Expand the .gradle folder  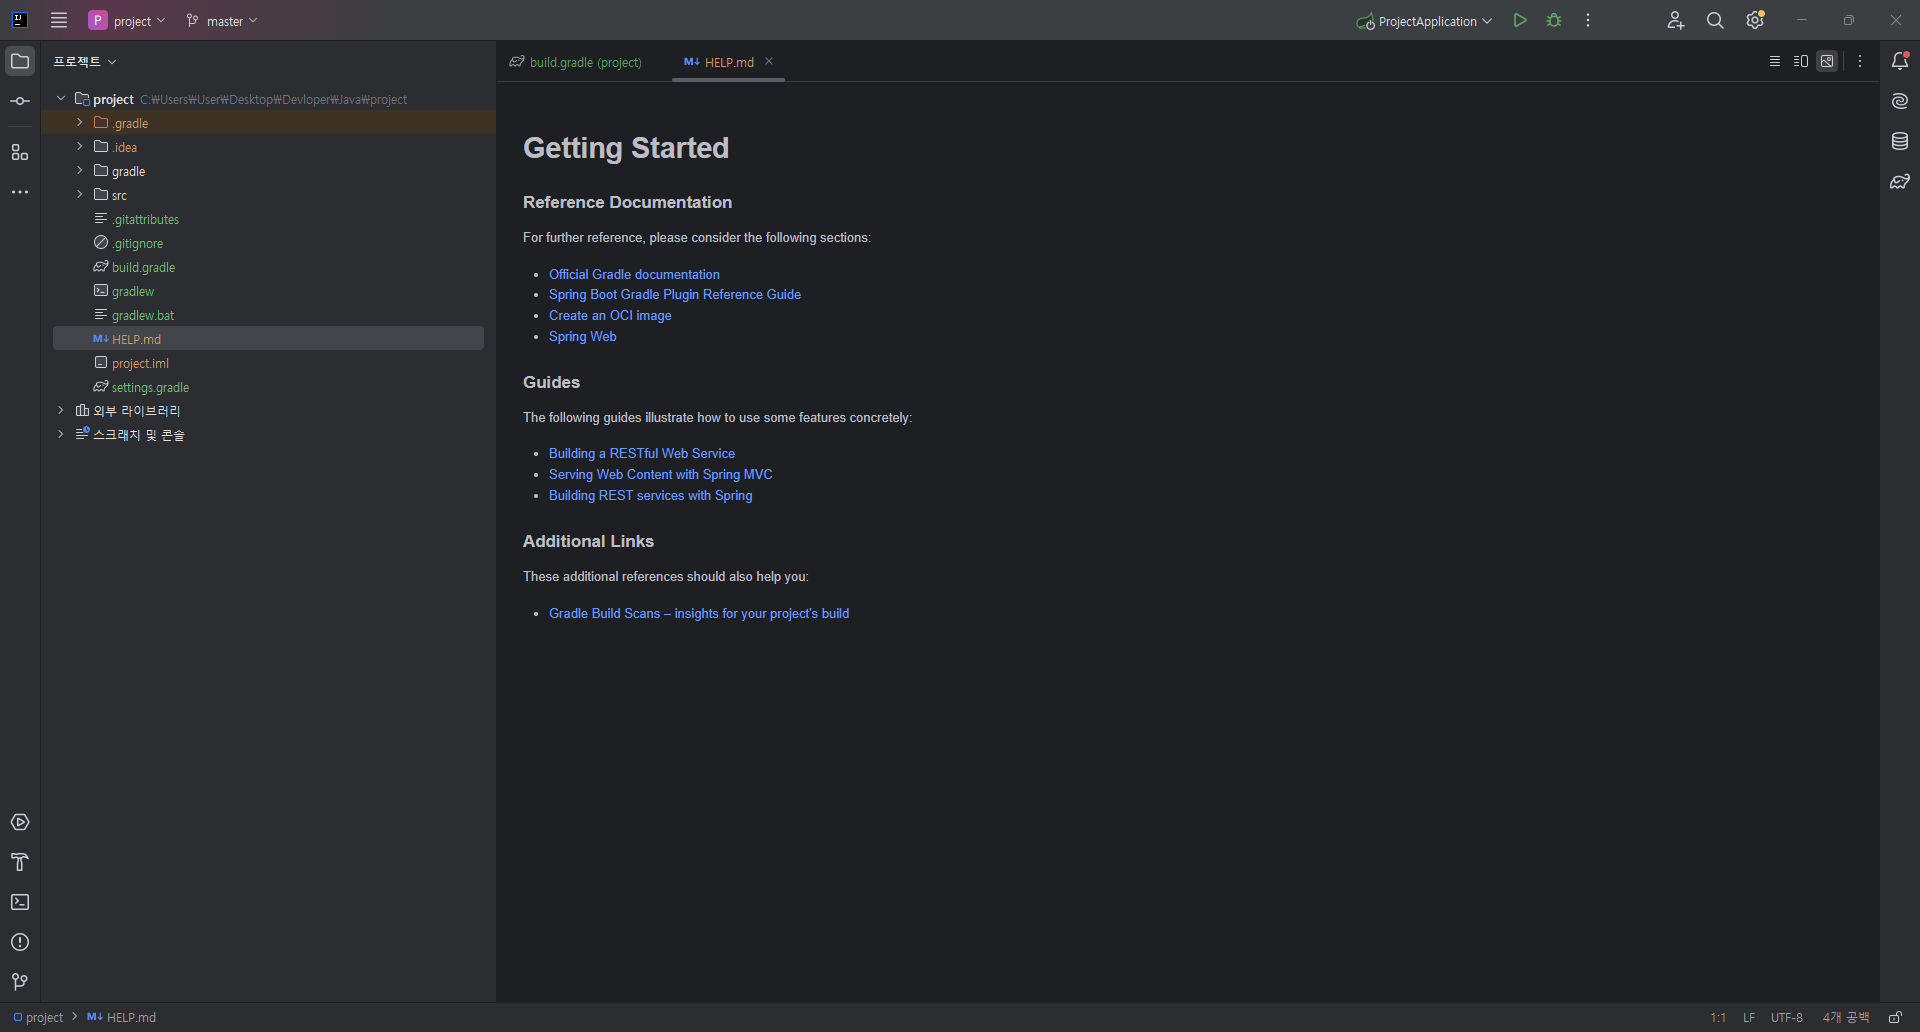(80, 122)
